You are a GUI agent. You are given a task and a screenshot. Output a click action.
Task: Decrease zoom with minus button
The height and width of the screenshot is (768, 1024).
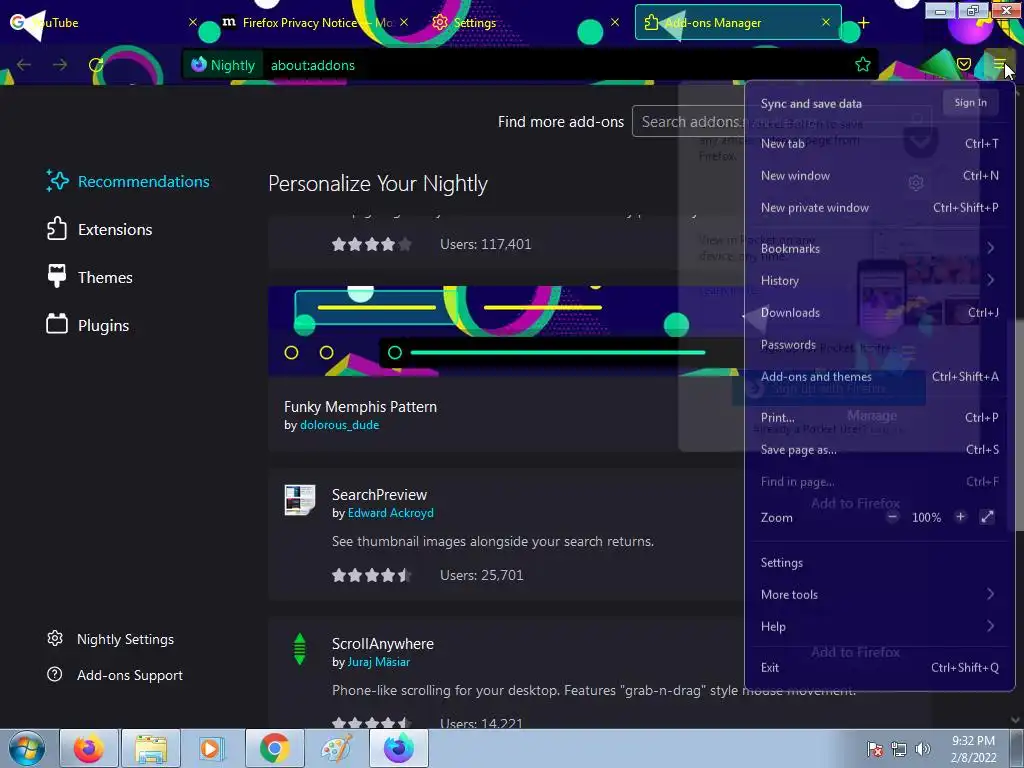[893, 517]
